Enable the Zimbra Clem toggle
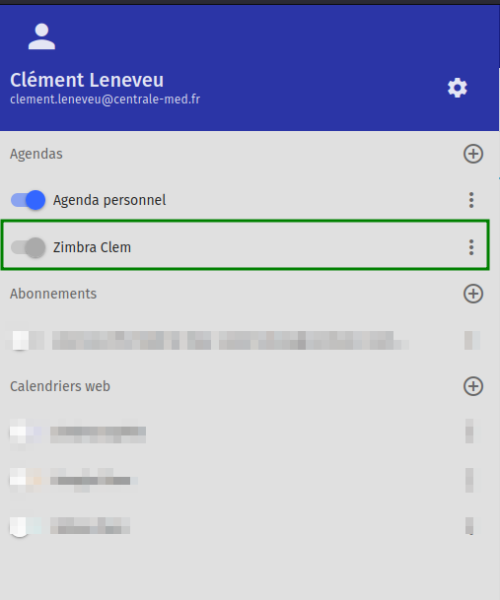This screenshot has width=500, height=600. [x=28, y=247]
